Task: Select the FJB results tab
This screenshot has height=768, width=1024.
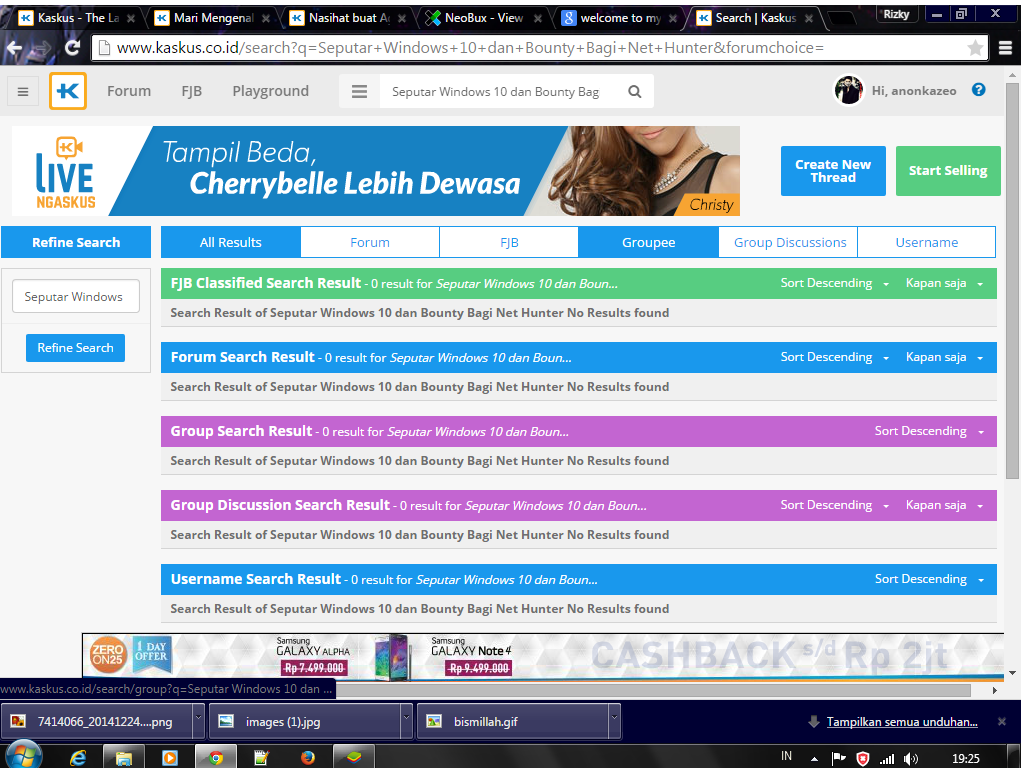Action: pyautogui.click(x=509, y=242)
